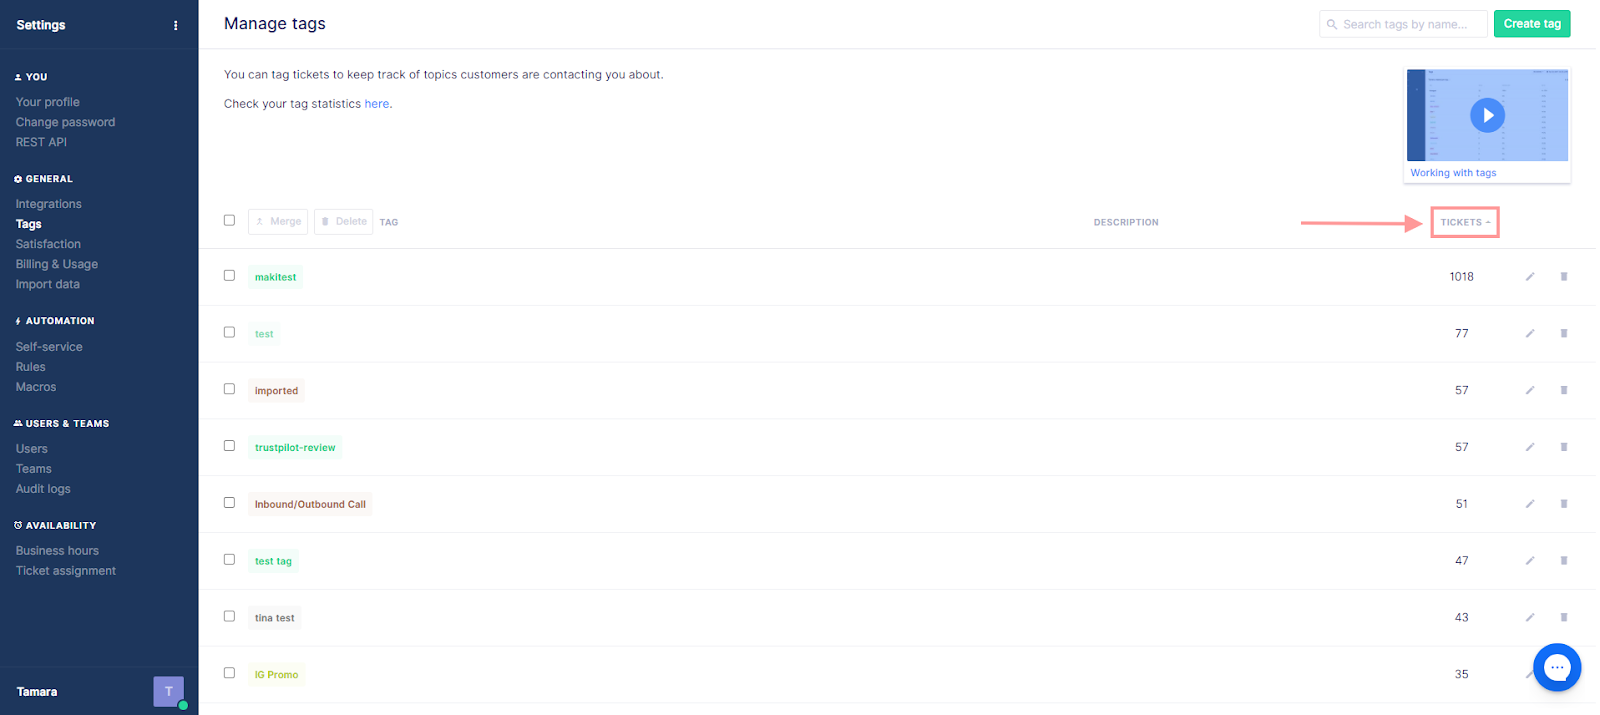Open Self-service settings
The image size is (1600, 715).
pyautogui.click(x=49, y=347)
